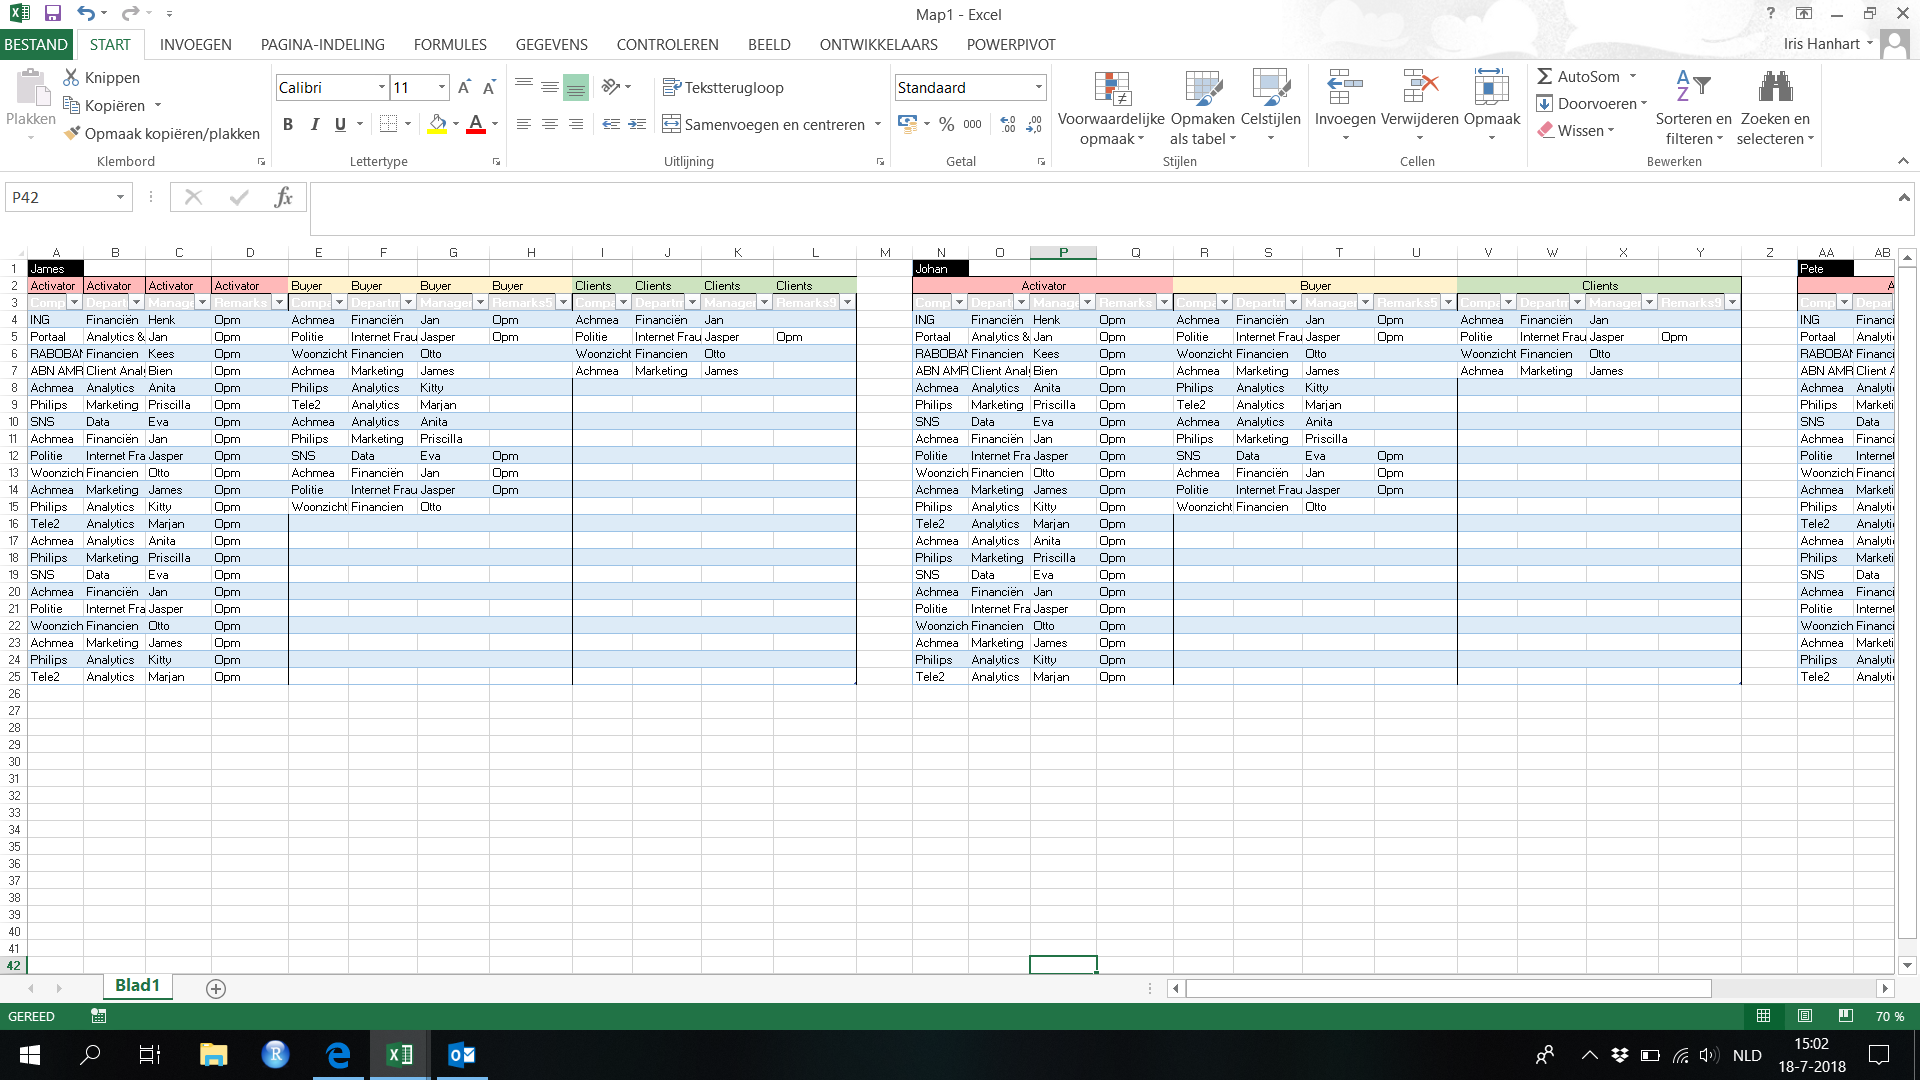This screenshot has width=1920, height=1080.
Task: Click the Bold formatting icon
Action: pos(288,124)
